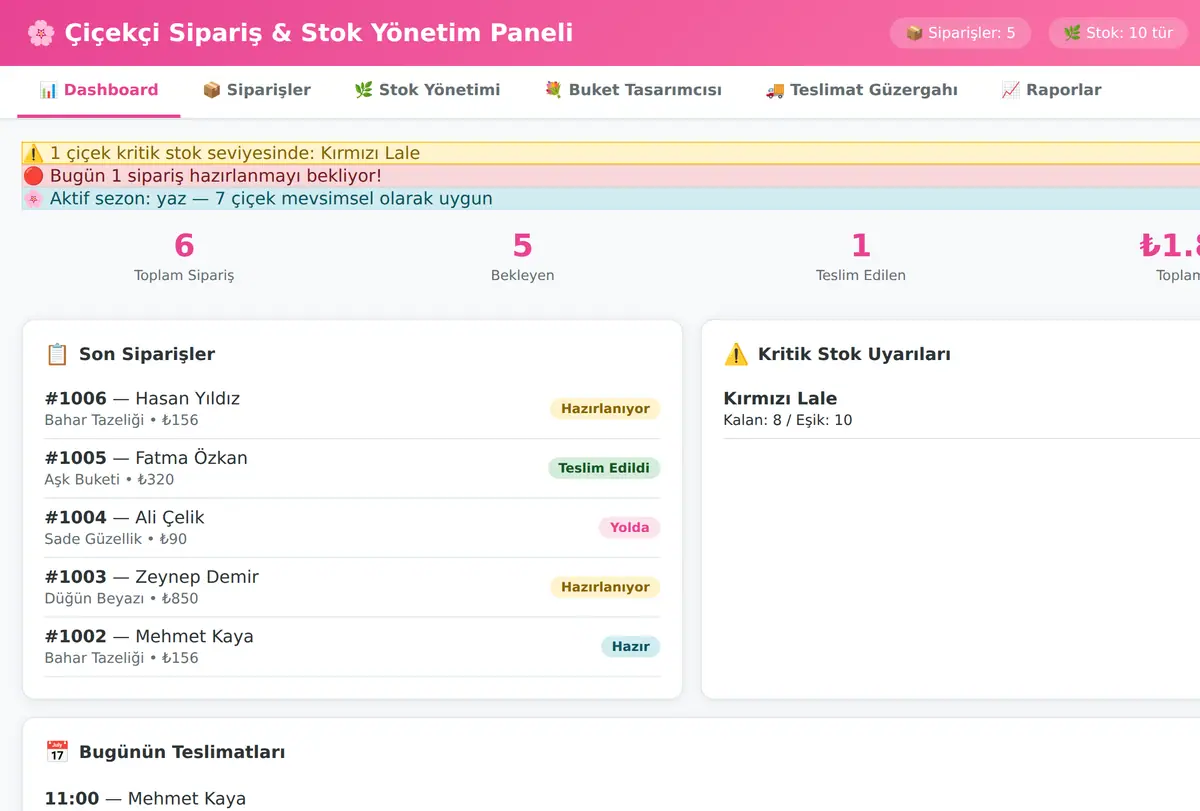Click the Teslim Edildi badge on order #1005
The image size is (1200, 811).
click(x=604, y=468)
